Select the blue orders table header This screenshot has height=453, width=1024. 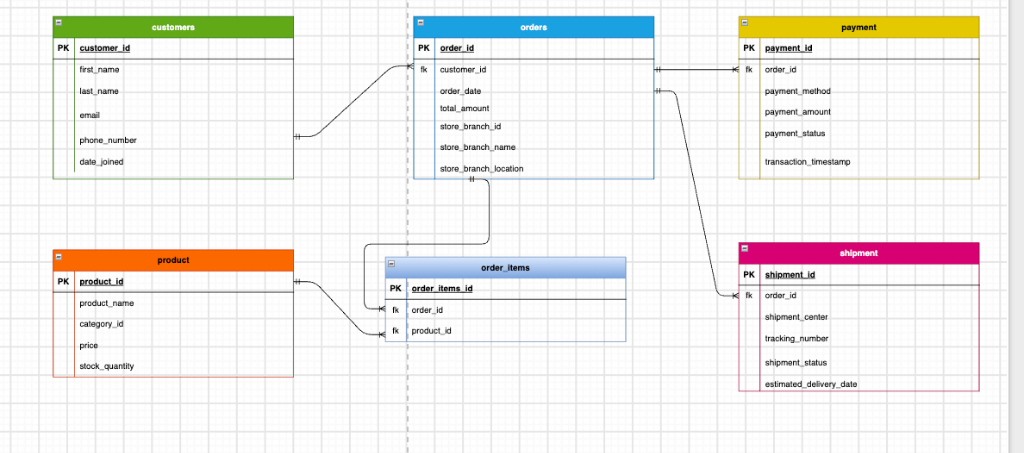coord(534,27)
